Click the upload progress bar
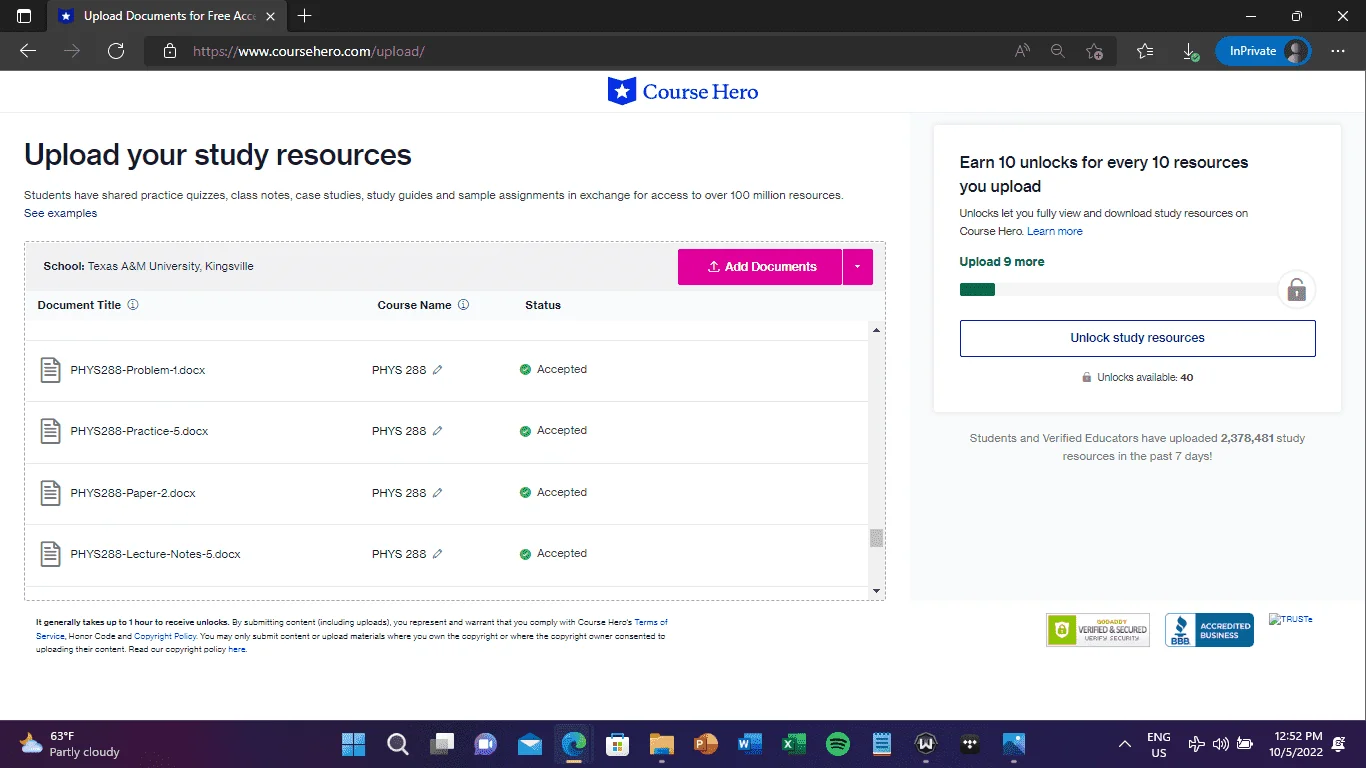 pyautogui.click(x=1119, y=290)
